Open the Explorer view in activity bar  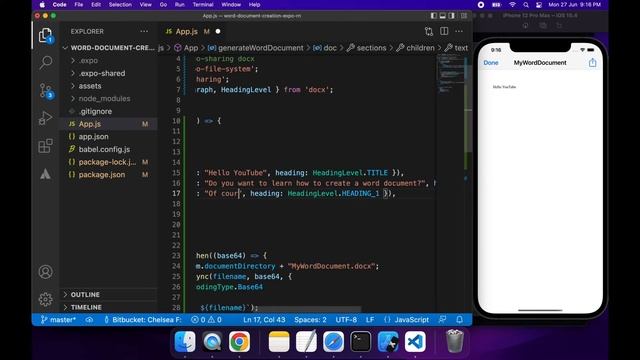click(45, 36)
